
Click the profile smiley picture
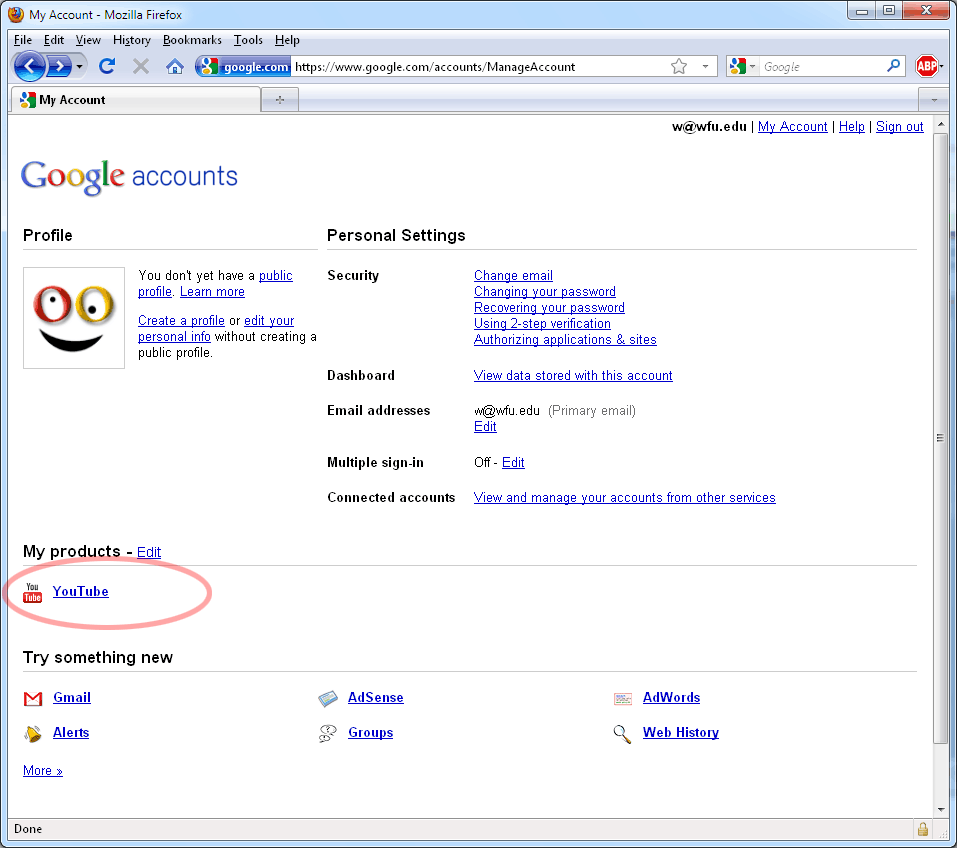coord(74,318)
